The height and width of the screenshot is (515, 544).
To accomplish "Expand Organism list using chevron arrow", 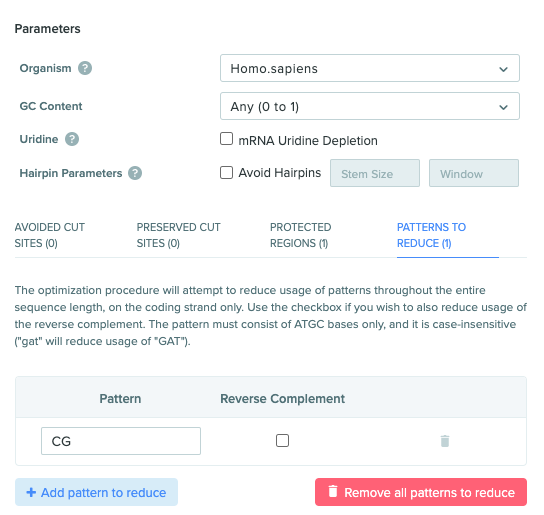I will click(503, 69).
